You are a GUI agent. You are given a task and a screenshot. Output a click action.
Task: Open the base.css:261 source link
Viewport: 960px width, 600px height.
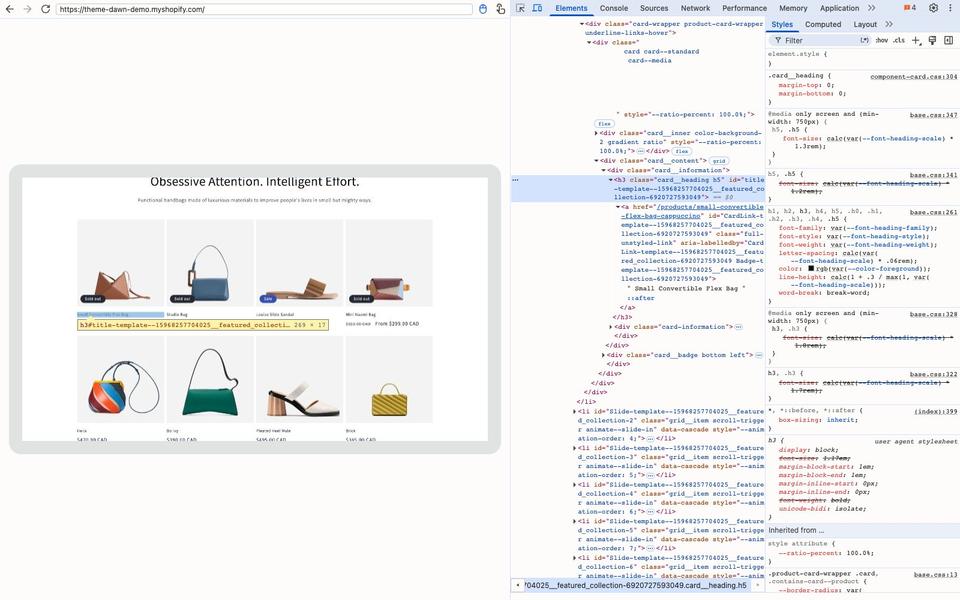pos(934,212)
